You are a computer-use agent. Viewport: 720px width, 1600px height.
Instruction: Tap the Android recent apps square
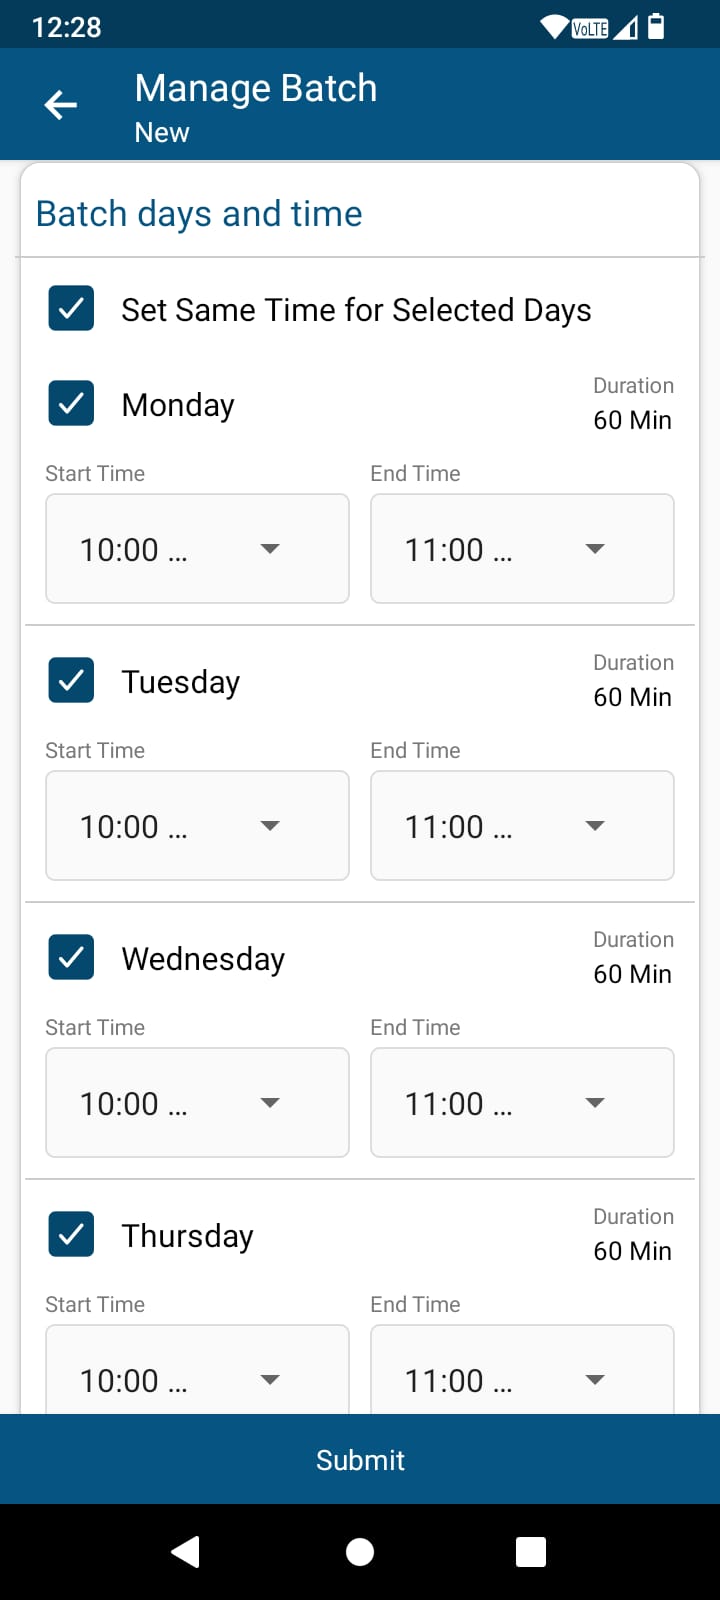point(530,1551)
